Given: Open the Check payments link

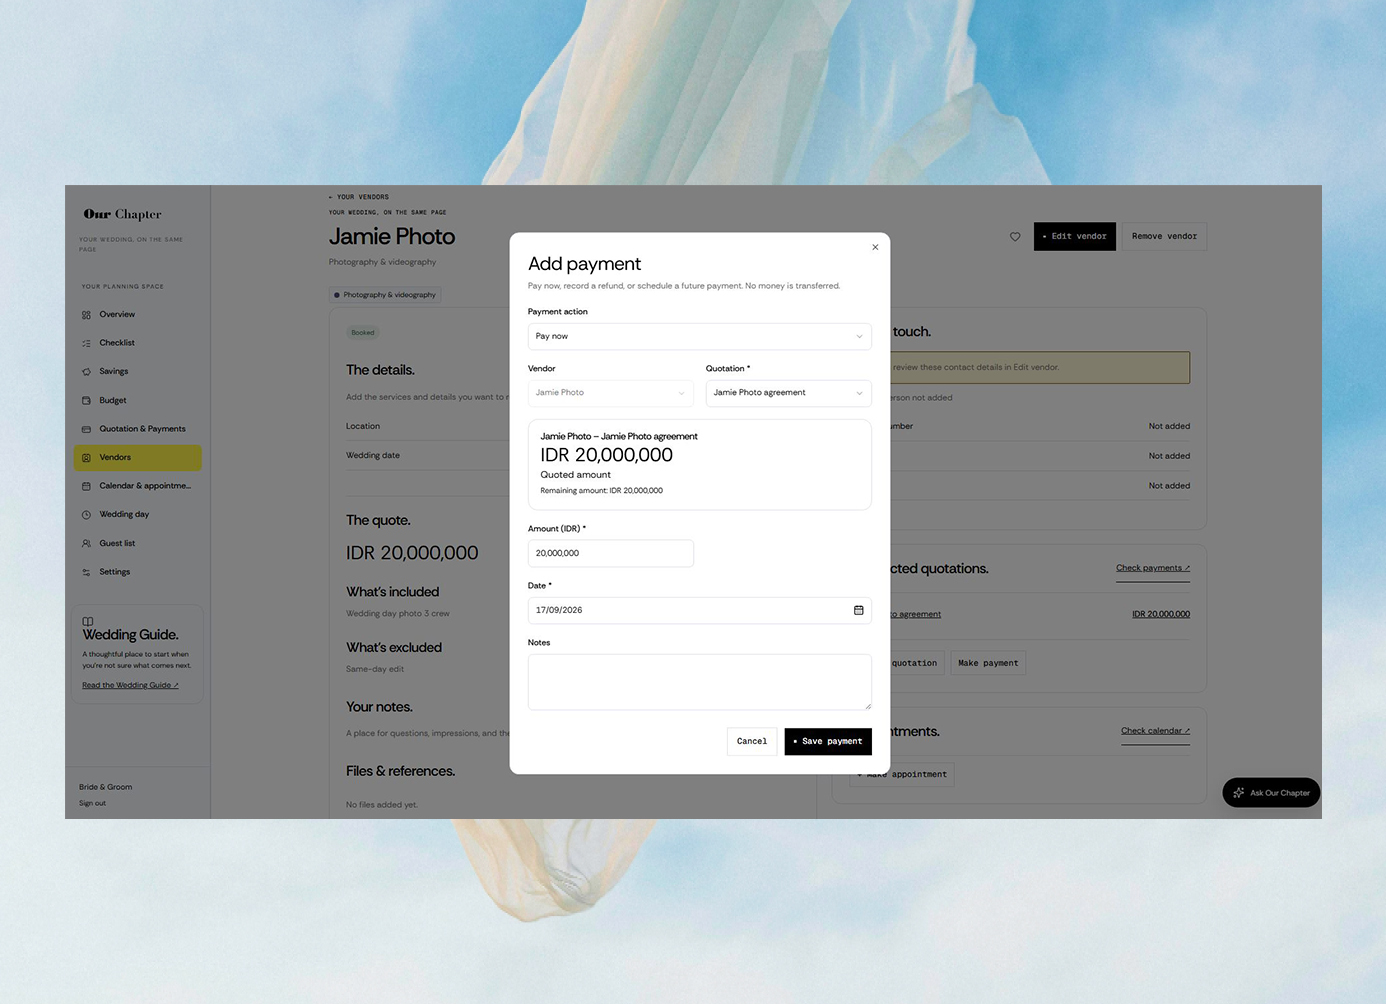Looking at the screenshot, I should (1153, 568).
